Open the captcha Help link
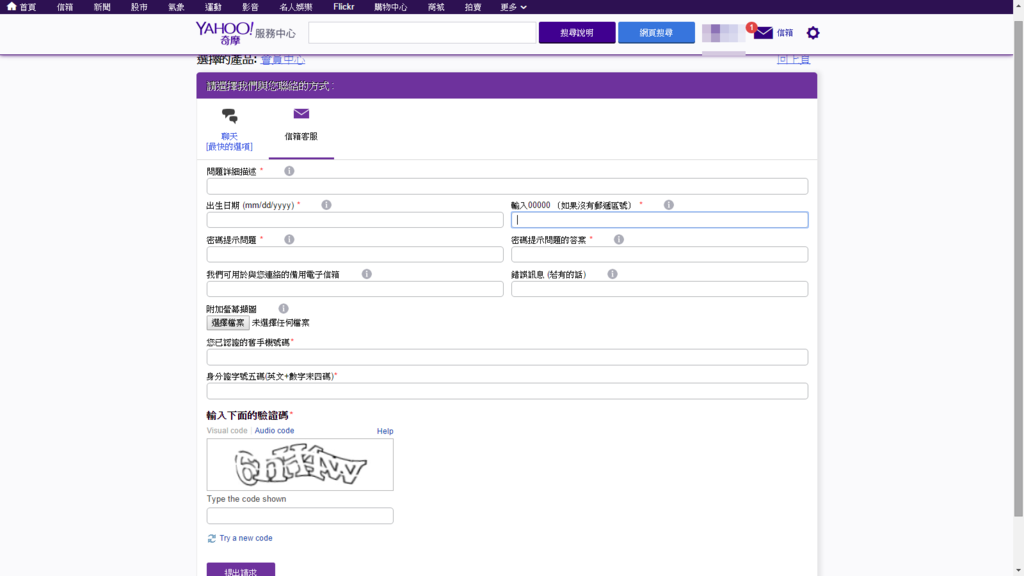1024x576 pixels. tap(385, 430)
